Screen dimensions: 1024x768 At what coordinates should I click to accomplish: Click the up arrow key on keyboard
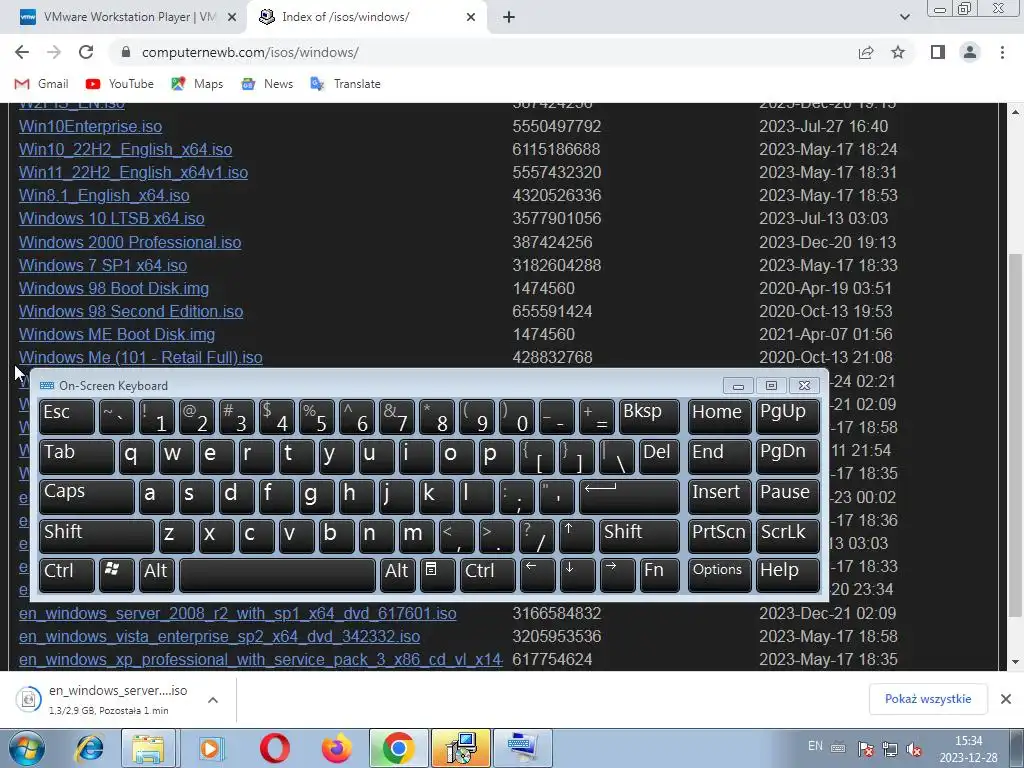pos(577,536)
